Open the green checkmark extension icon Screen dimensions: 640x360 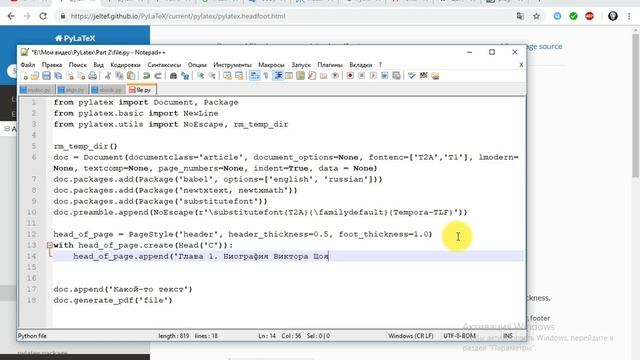573,16
